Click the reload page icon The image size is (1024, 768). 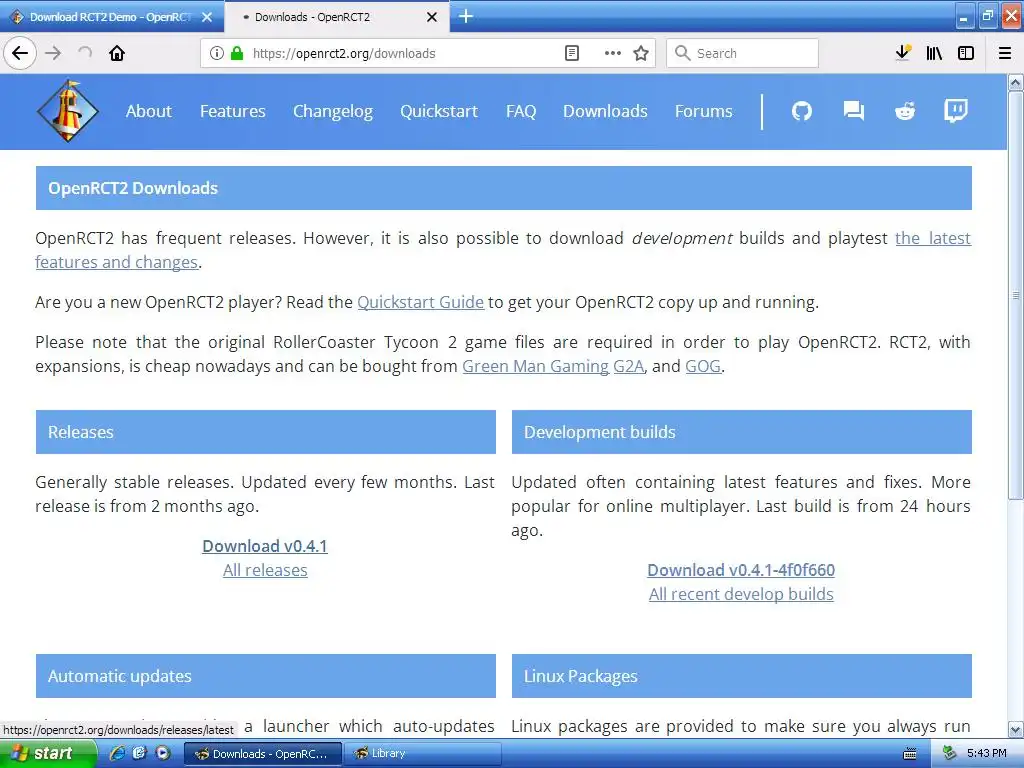(86, 54)
